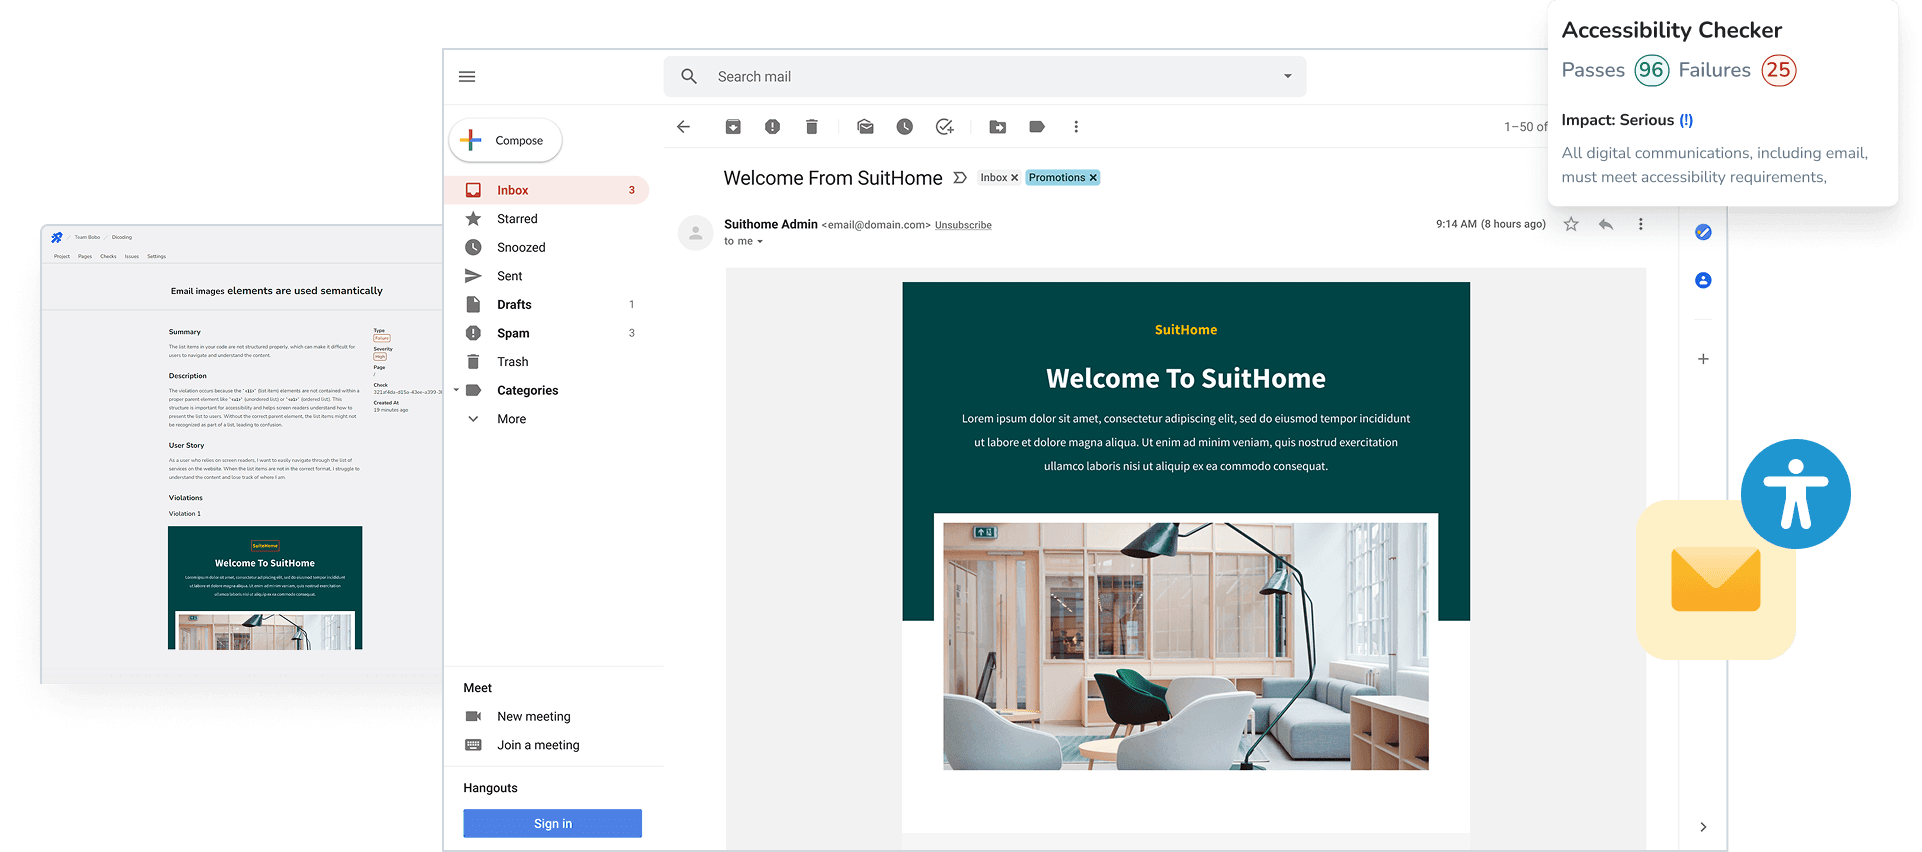The height and width of the screenshot is (852, 1922).
Task: Click the Failure type badge
Action: 382,339
